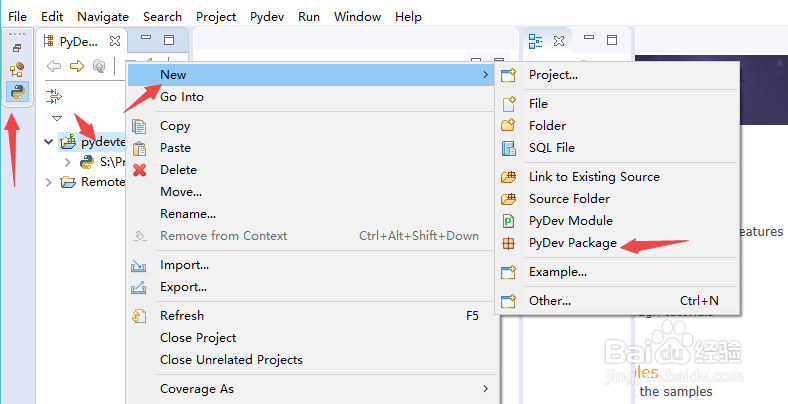Viewport: 788px width, 404px height.
Task: Open the Coverage As submenu
Action: (x=197, y=389)
